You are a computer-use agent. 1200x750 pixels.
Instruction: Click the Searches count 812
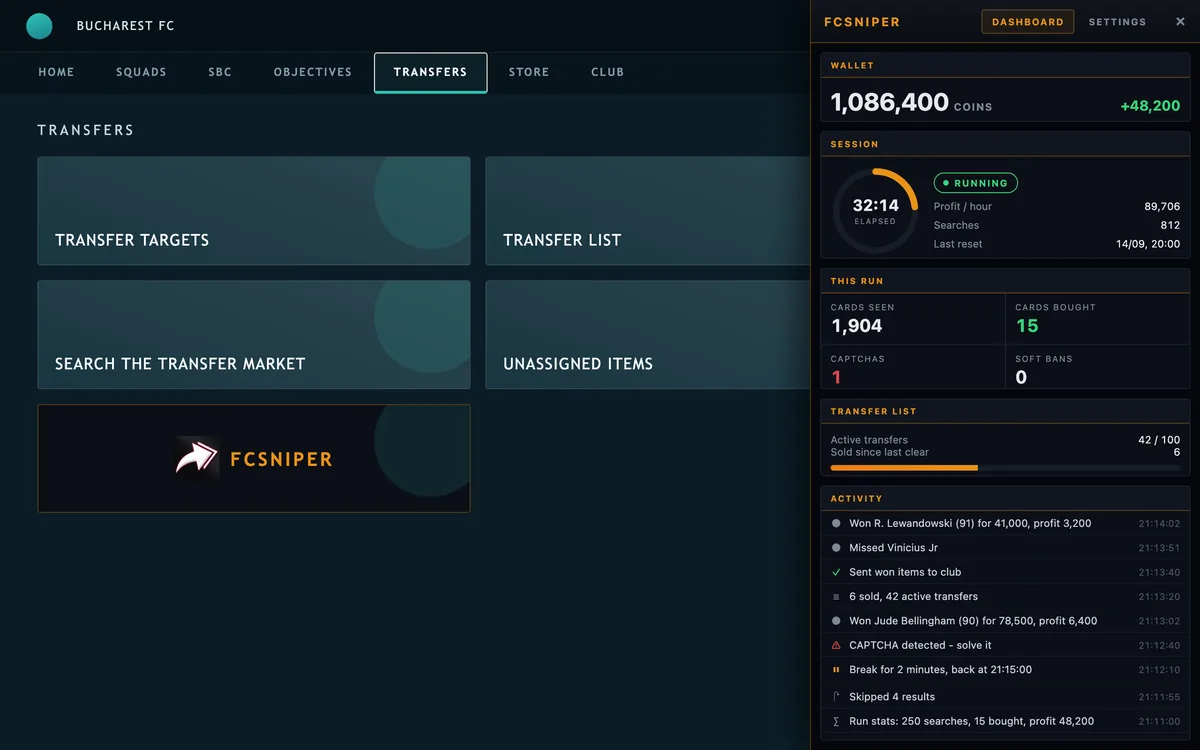pos(1170,225)
